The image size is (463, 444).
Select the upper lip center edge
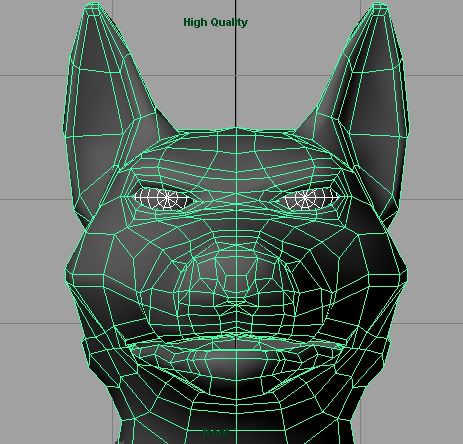coord(236,334)
